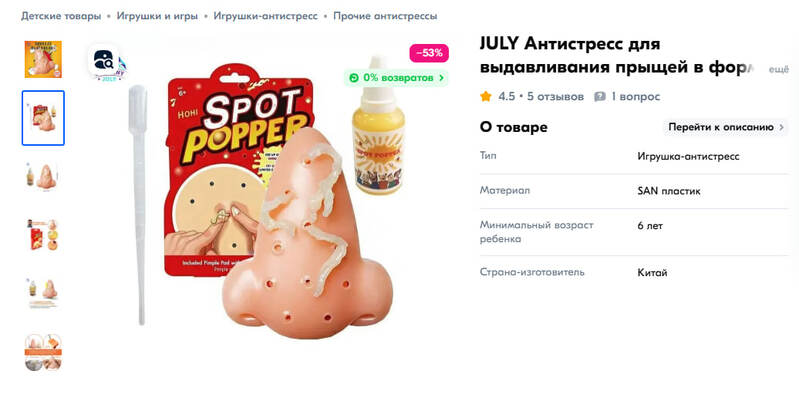The image size is (799, 415).
Task: Click the pink "-53%" discount badge
Action: pyautogui.click(x=429, y=53)
